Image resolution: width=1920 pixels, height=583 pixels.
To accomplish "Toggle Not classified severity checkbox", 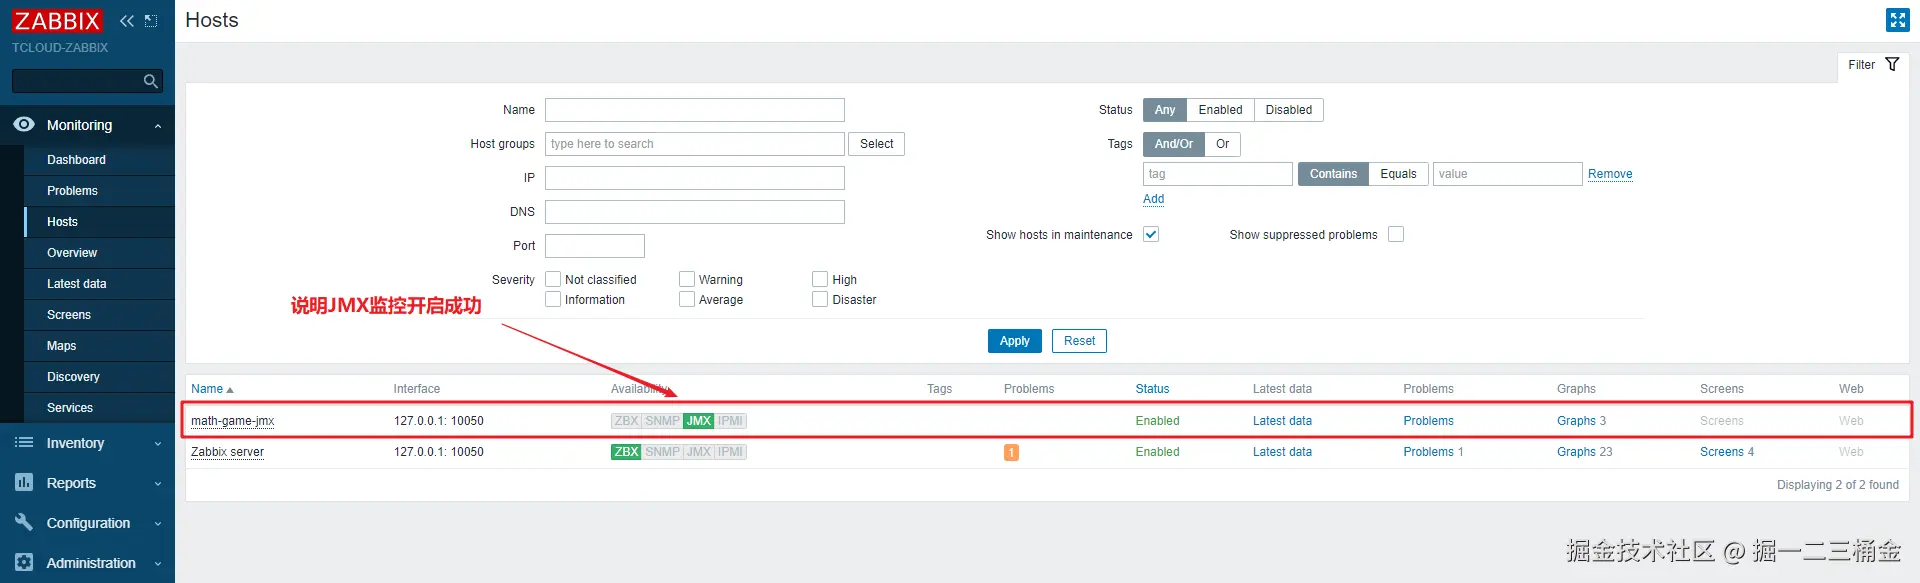I will (x=553, y=279).
